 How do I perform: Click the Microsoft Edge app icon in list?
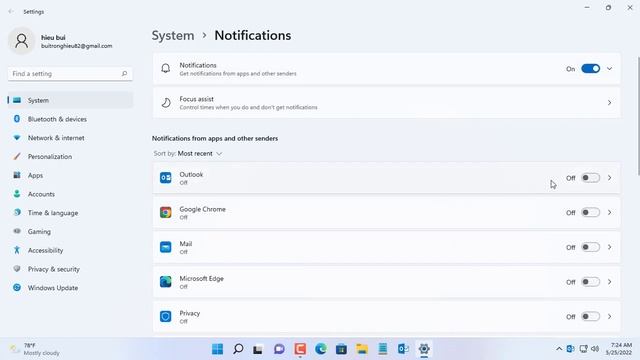tap(166, 282)
